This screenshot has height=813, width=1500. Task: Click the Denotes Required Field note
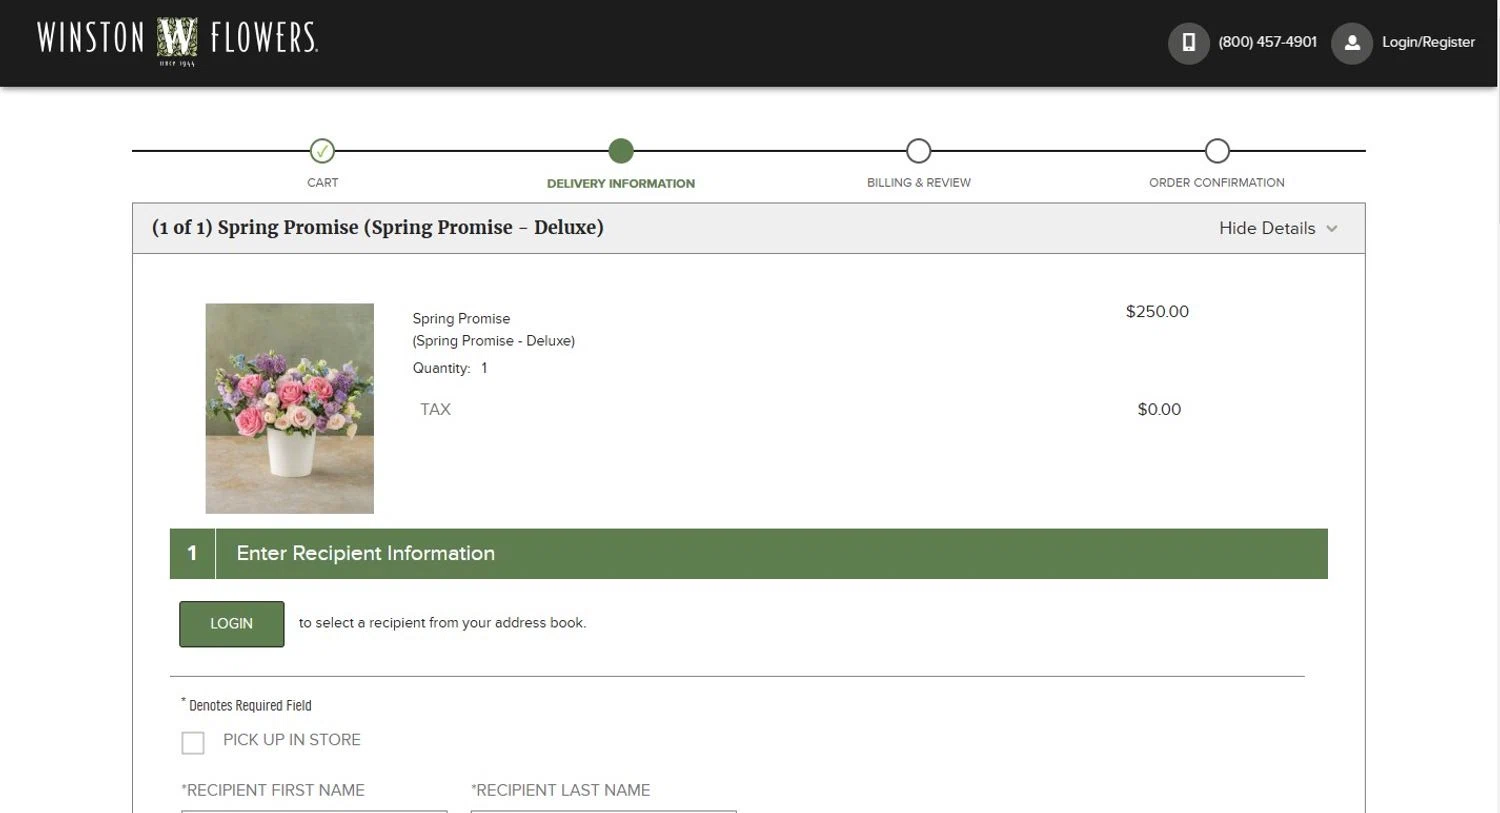tap(247, 705)
